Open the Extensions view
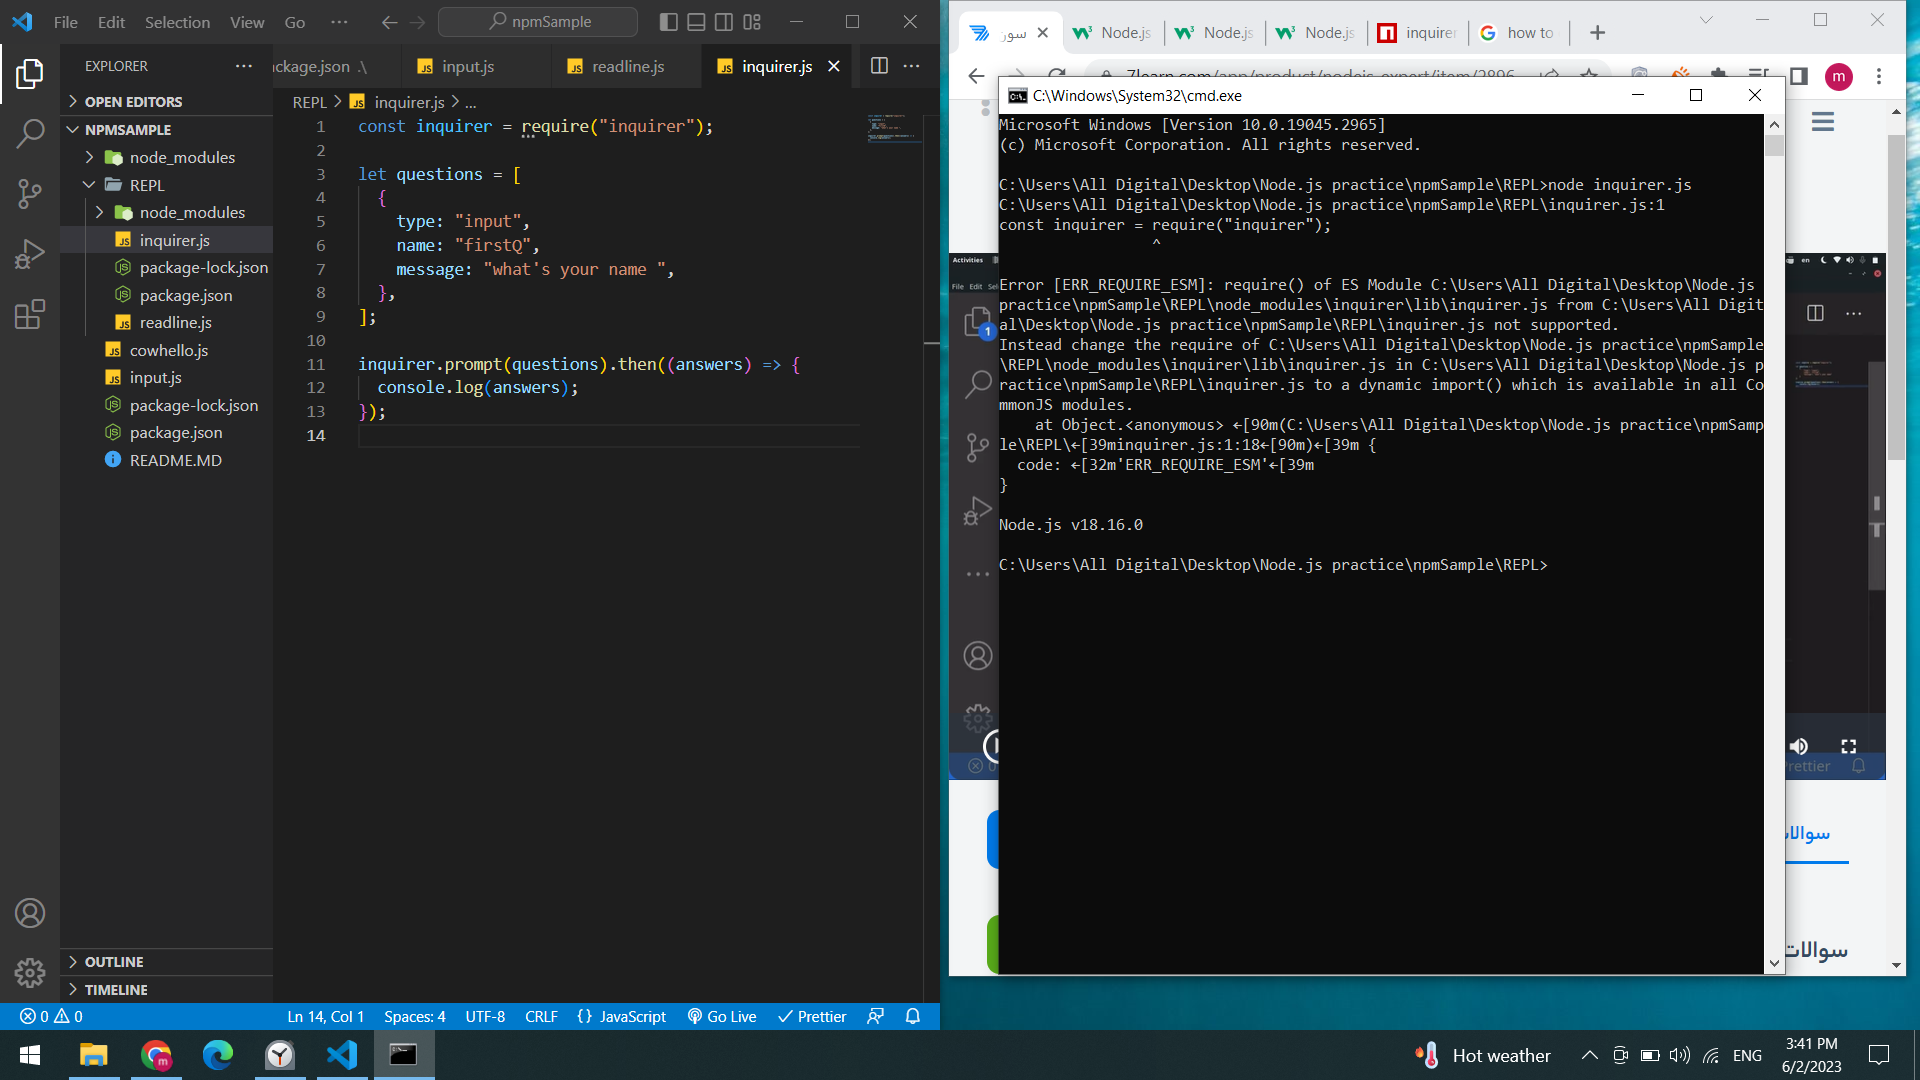This screenshot has height=1080, width=1920. coord(30,314)
